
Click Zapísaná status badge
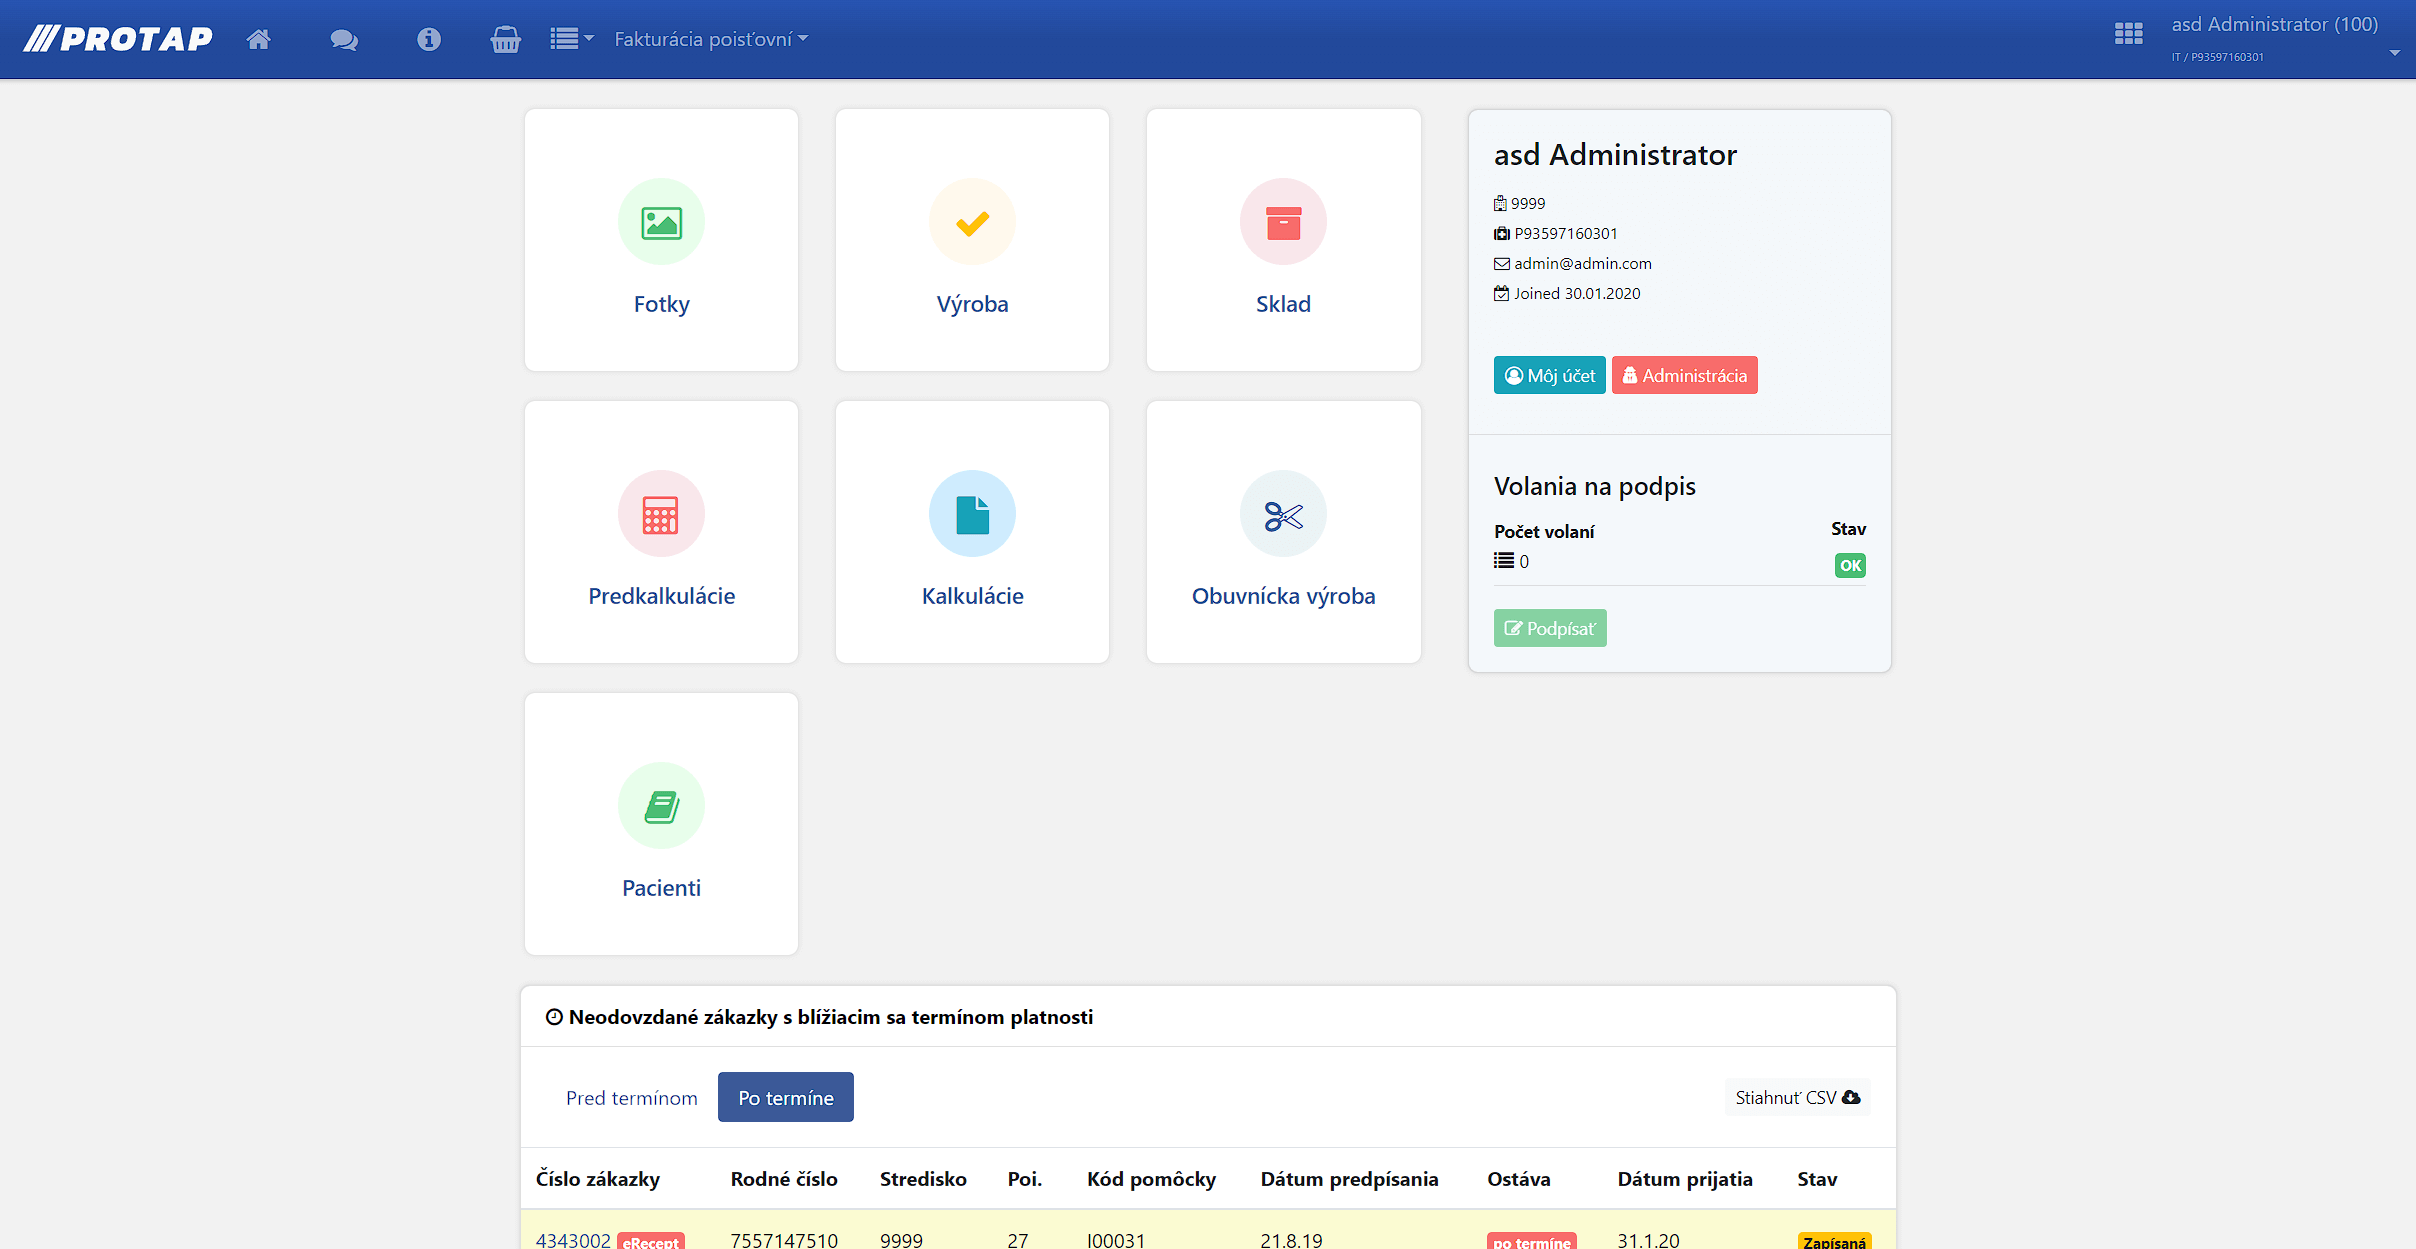tap(1834, 1242)
